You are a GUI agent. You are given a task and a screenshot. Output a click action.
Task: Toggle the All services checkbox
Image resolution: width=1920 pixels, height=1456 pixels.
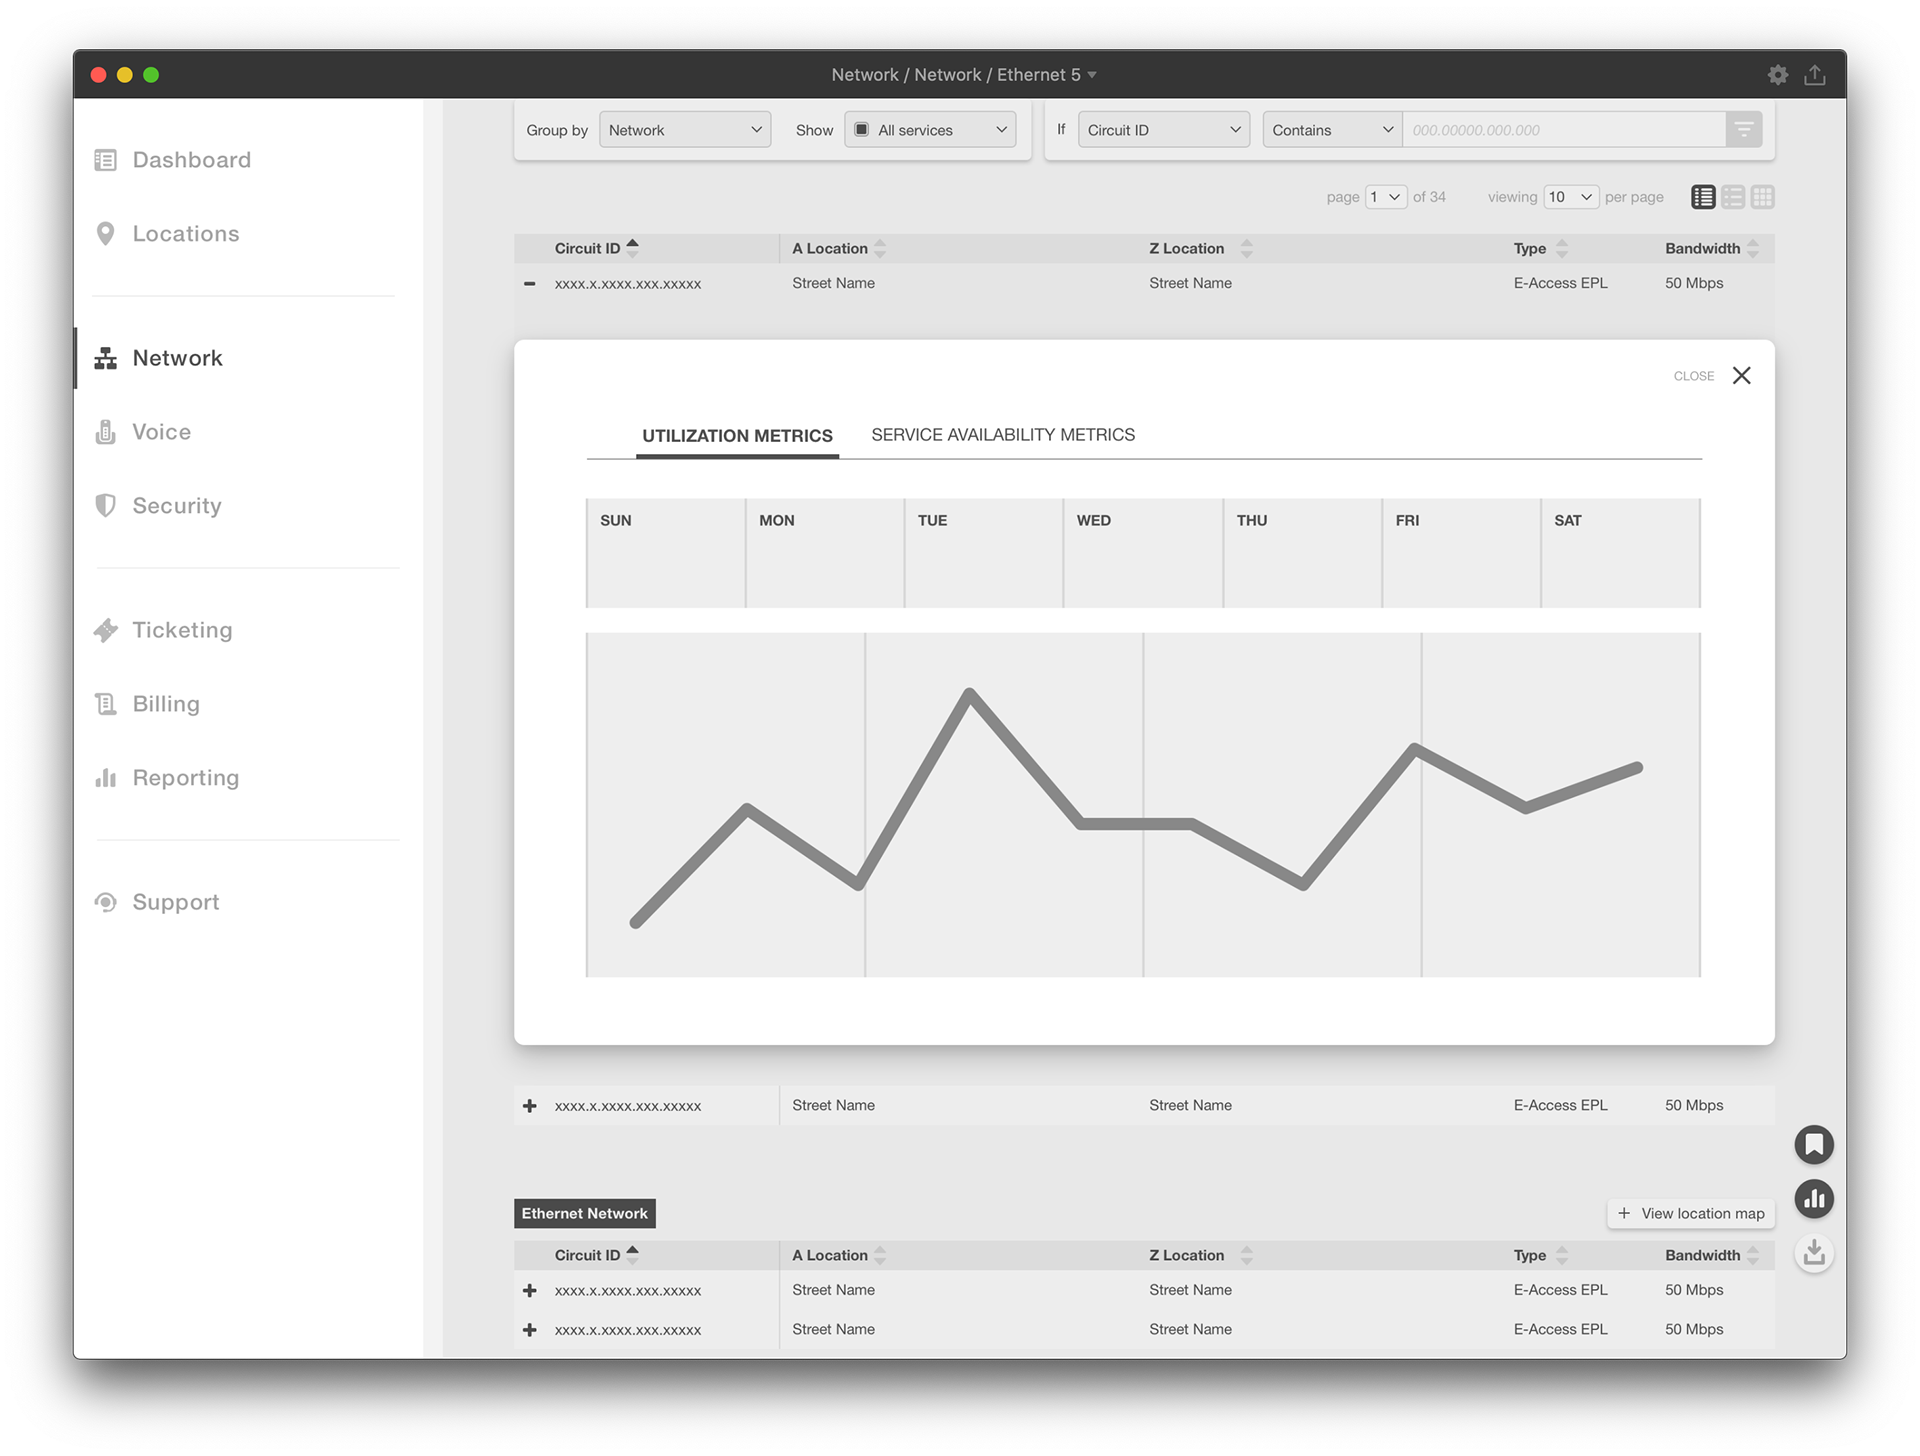861,130
